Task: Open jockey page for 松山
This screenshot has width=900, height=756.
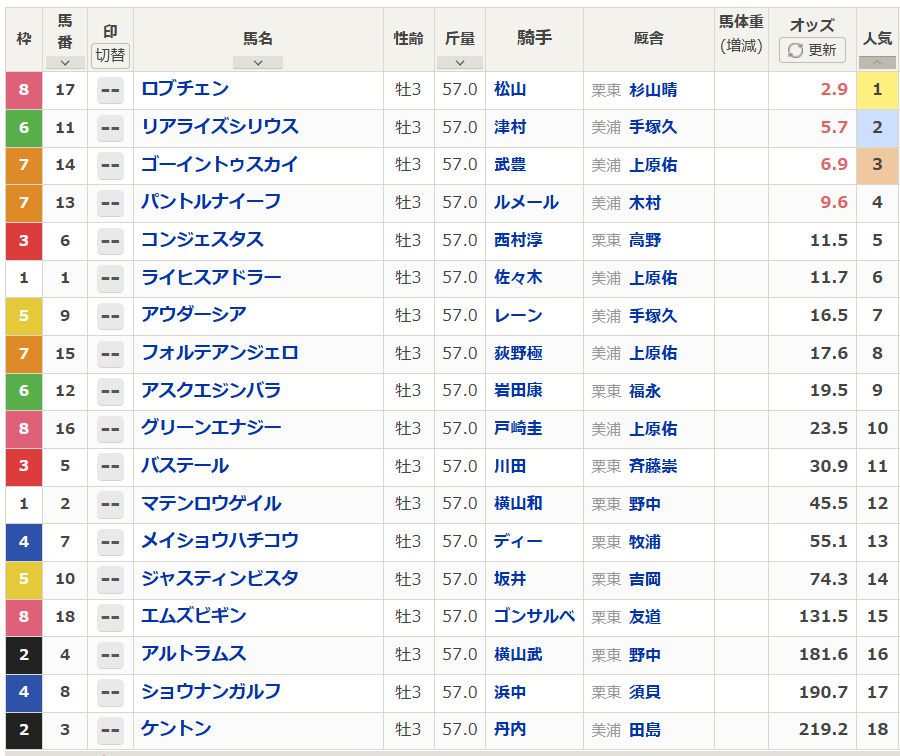Action: pos(510,89)
